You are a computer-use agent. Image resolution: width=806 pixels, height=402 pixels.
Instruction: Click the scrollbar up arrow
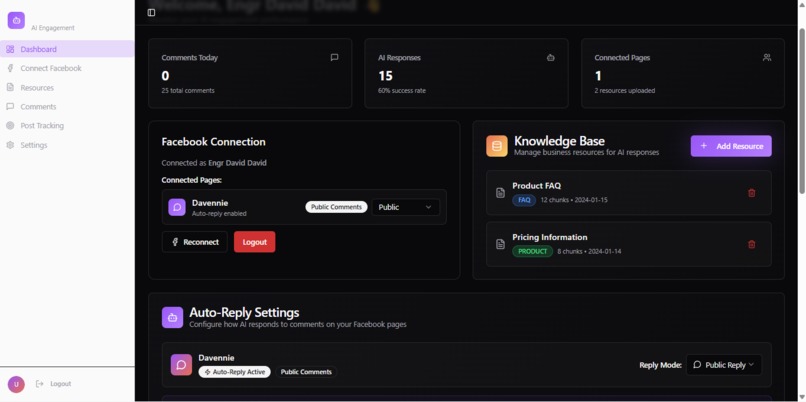click(802, 4)
